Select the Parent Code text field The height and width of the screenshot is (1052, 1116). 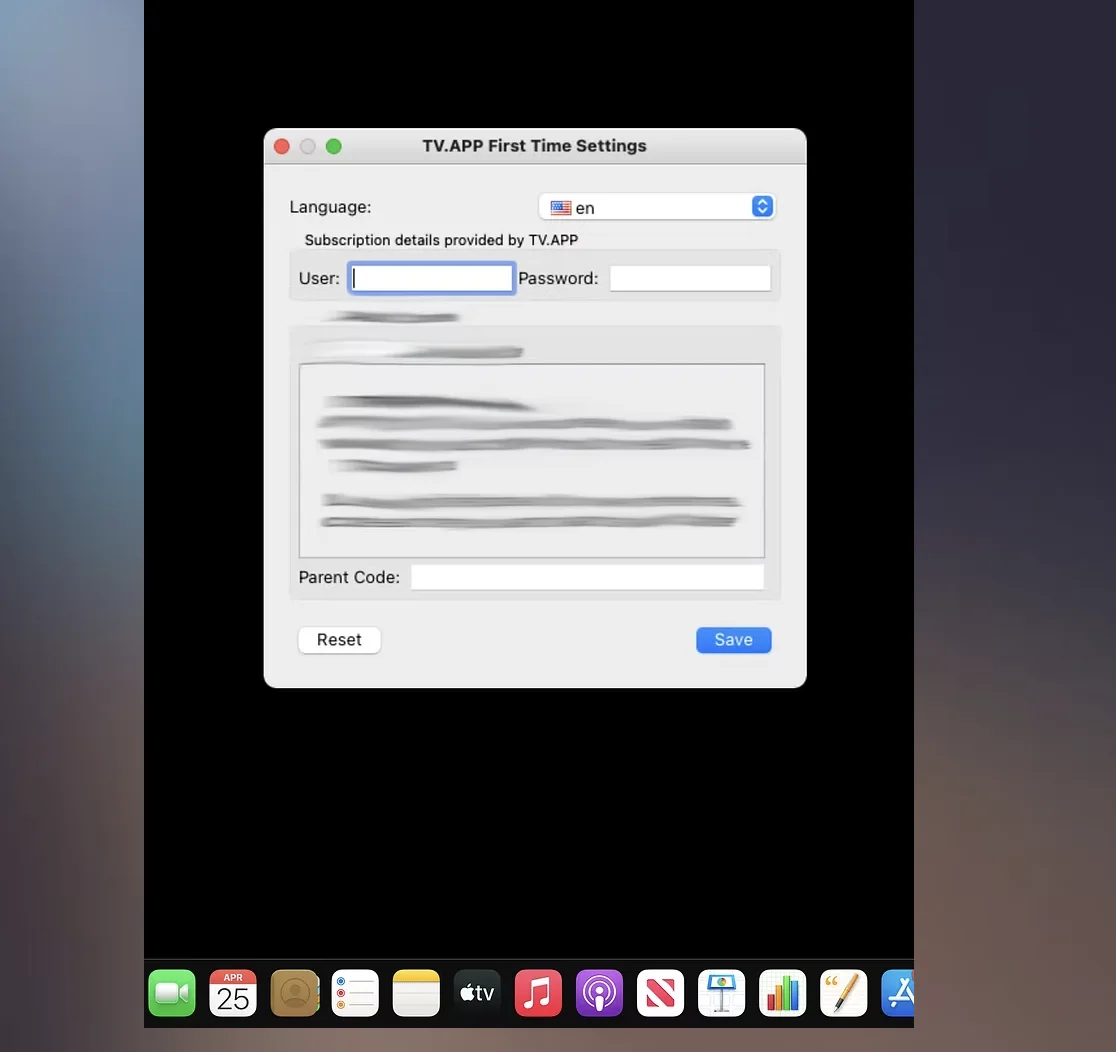pyautogui.click(x=588, y=577)
